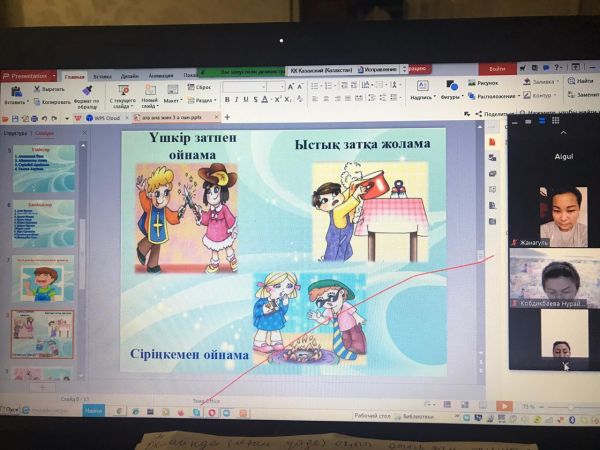Toggle Bold formatting in font group
This screenshot has width=600, height=450.
[x=229, y=100]
